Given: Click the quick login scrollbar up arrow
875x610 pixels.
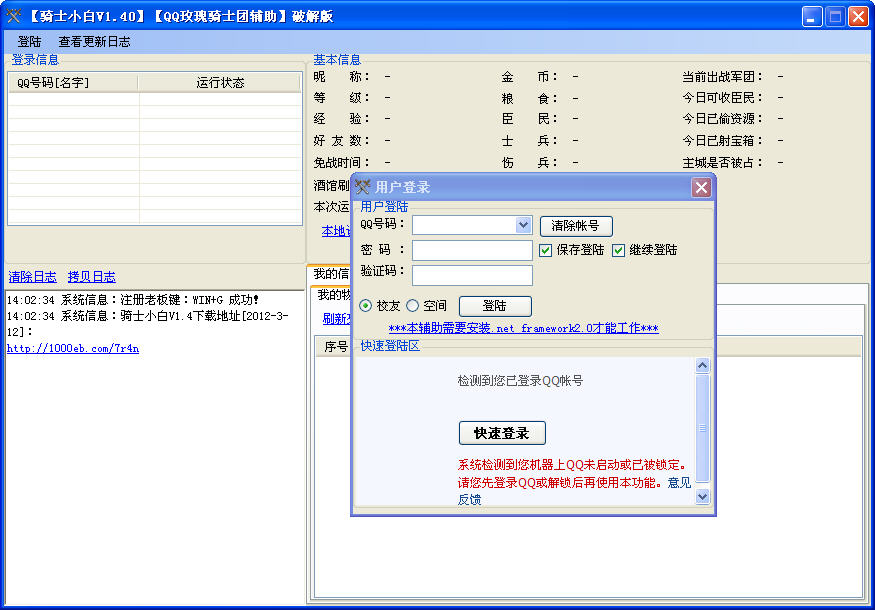Looking at the screenshot, I should coord(703,366).
